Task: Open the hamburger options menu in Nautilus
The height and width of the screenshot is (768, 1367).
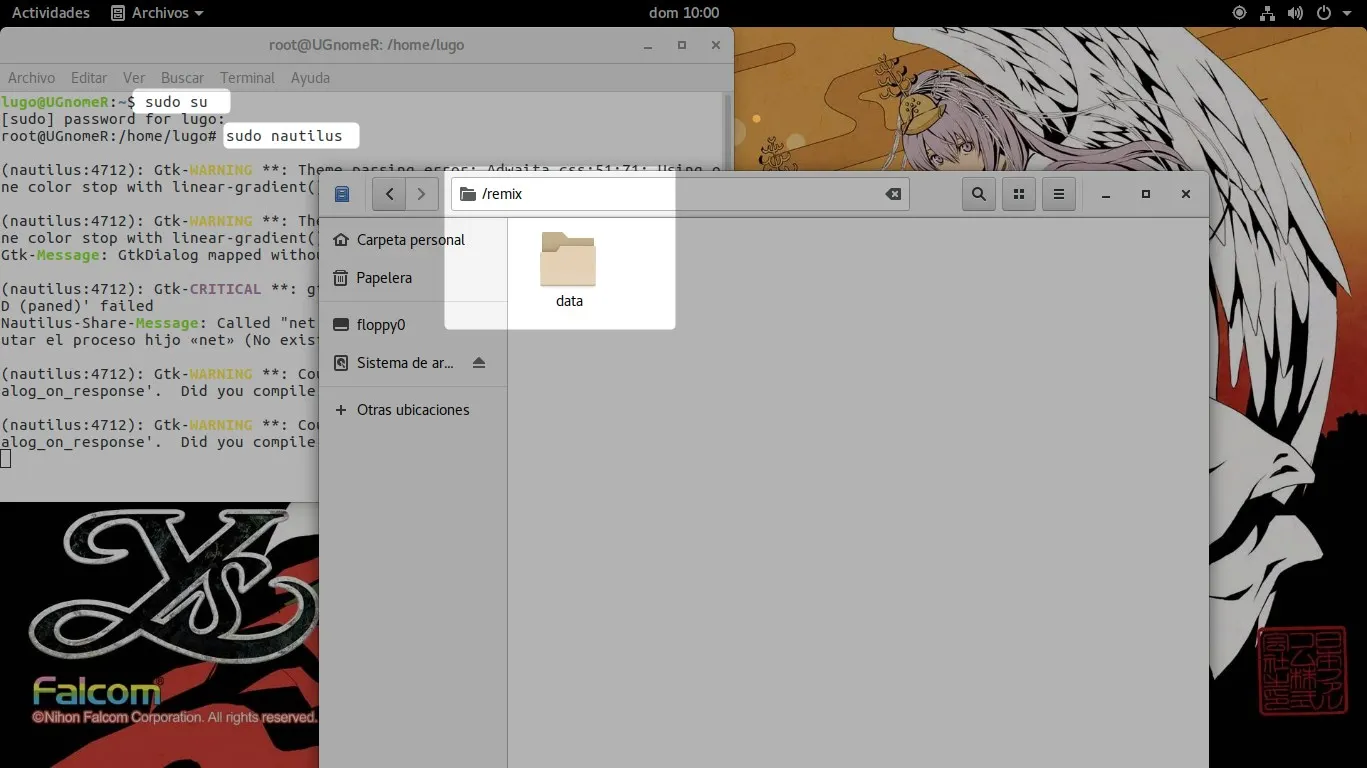Action: (1058, 194)
